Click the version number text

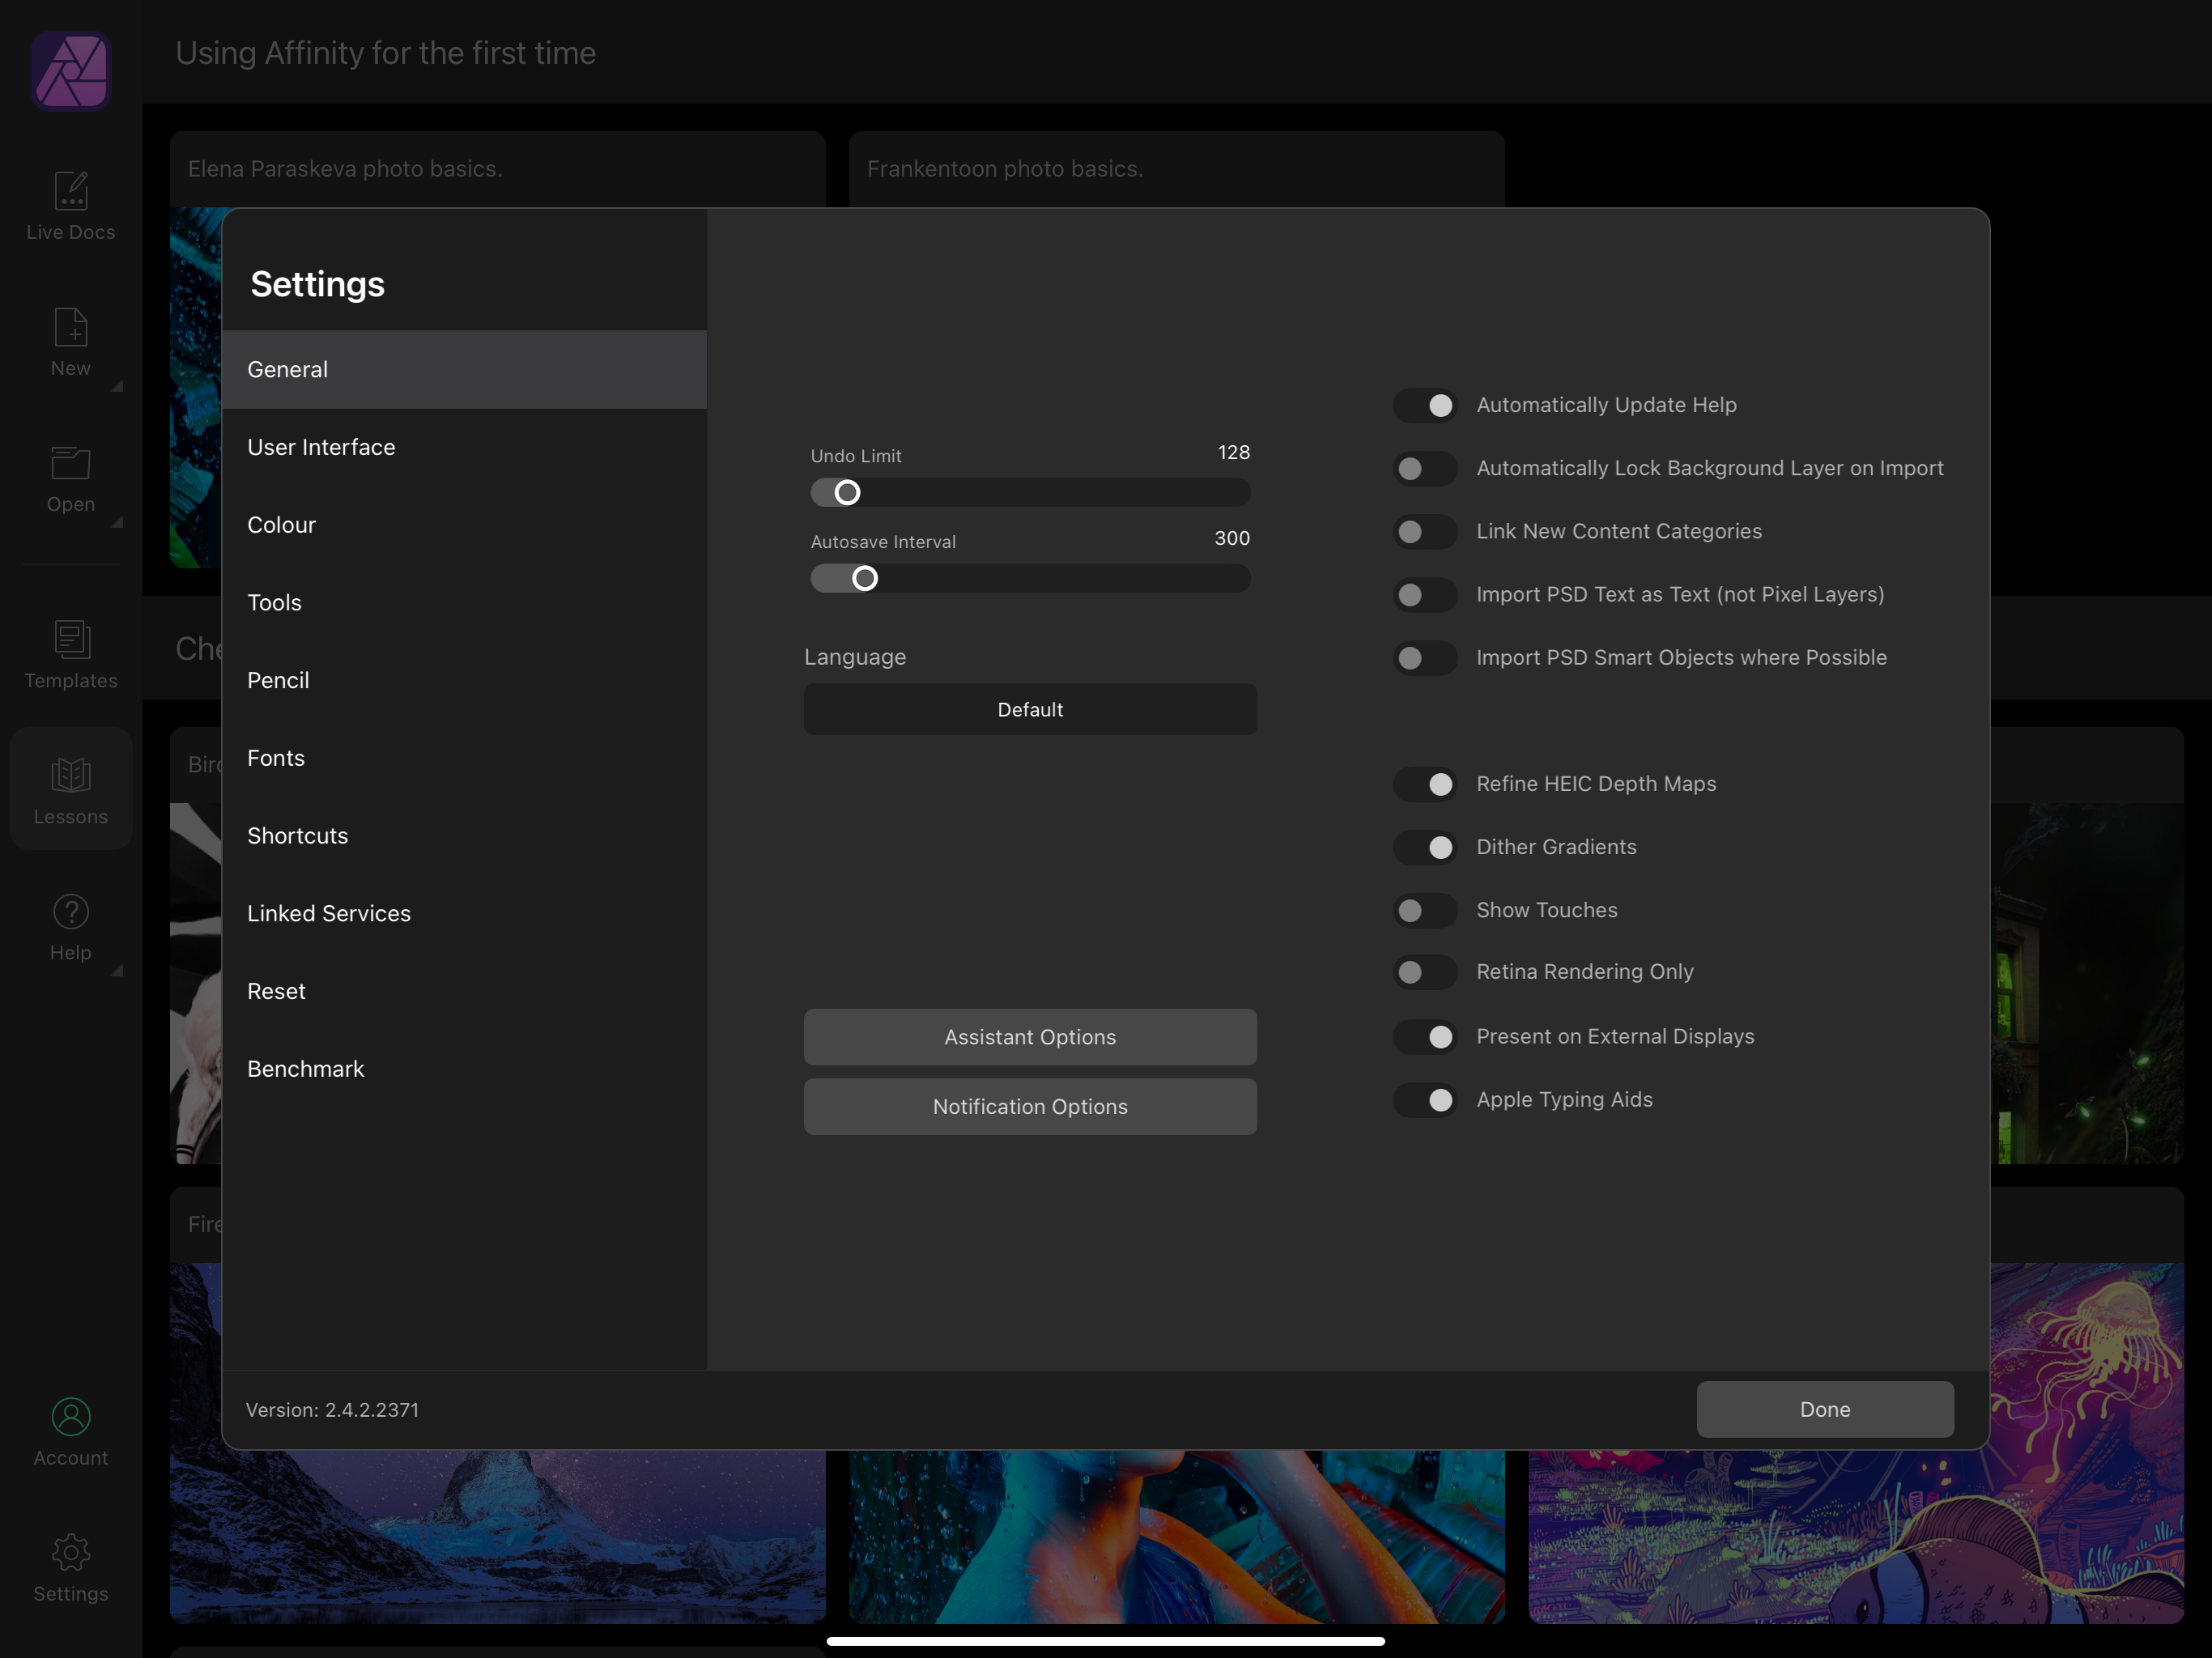(x=333, y=1409)
